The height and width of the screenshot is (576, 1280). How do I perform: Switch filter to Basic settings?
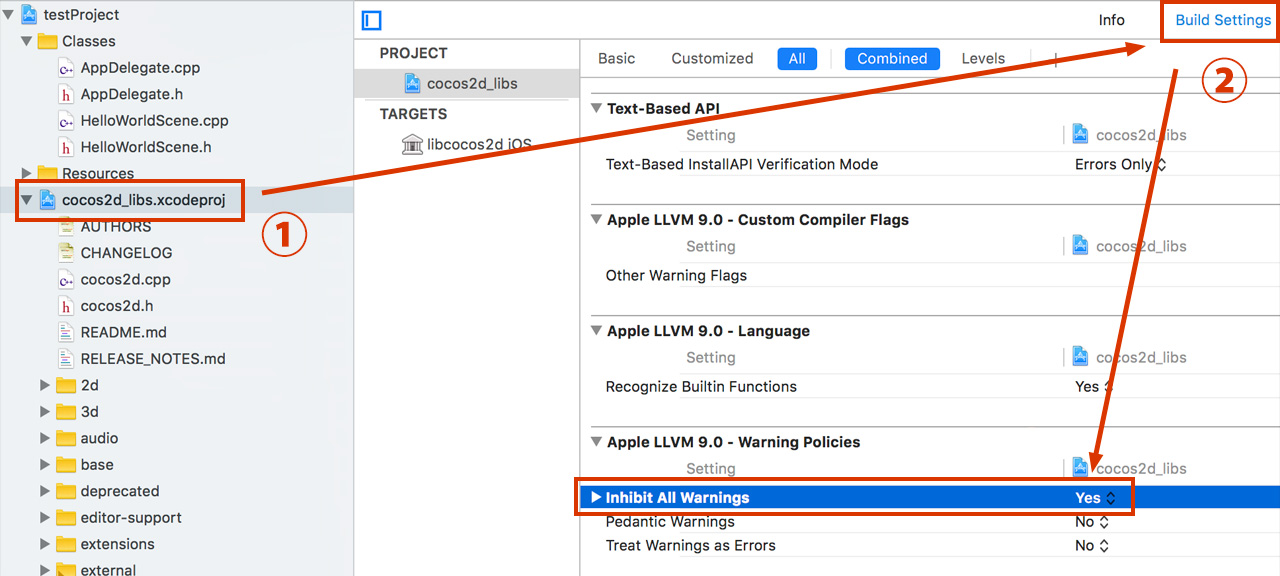(x=616, y=59)
